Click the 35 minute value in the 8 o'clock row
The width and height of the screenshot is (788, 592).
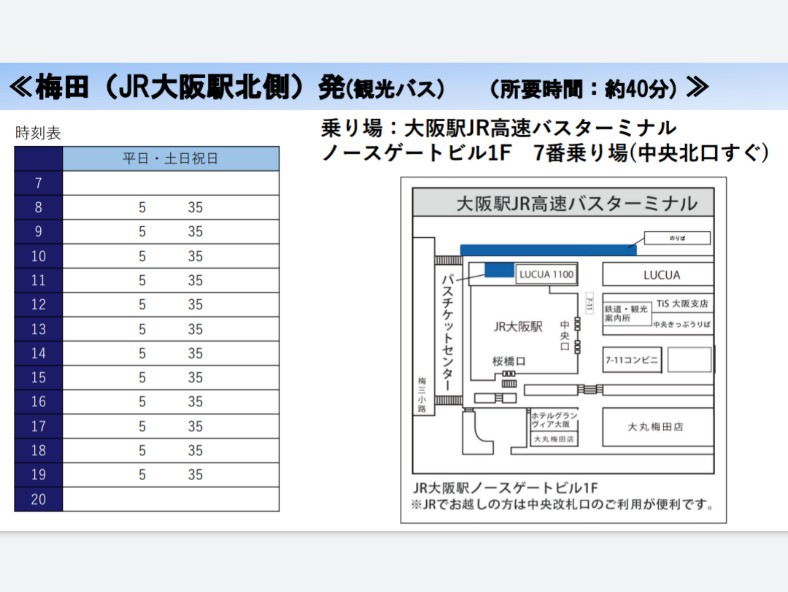click(195, 207)
